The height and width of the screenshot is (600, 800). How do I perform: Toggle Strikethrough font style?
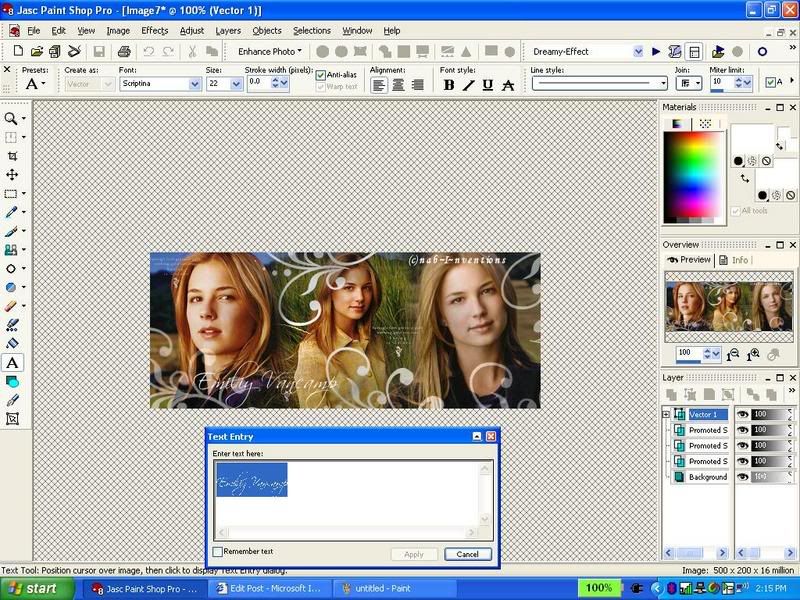[x=508, y=85]
